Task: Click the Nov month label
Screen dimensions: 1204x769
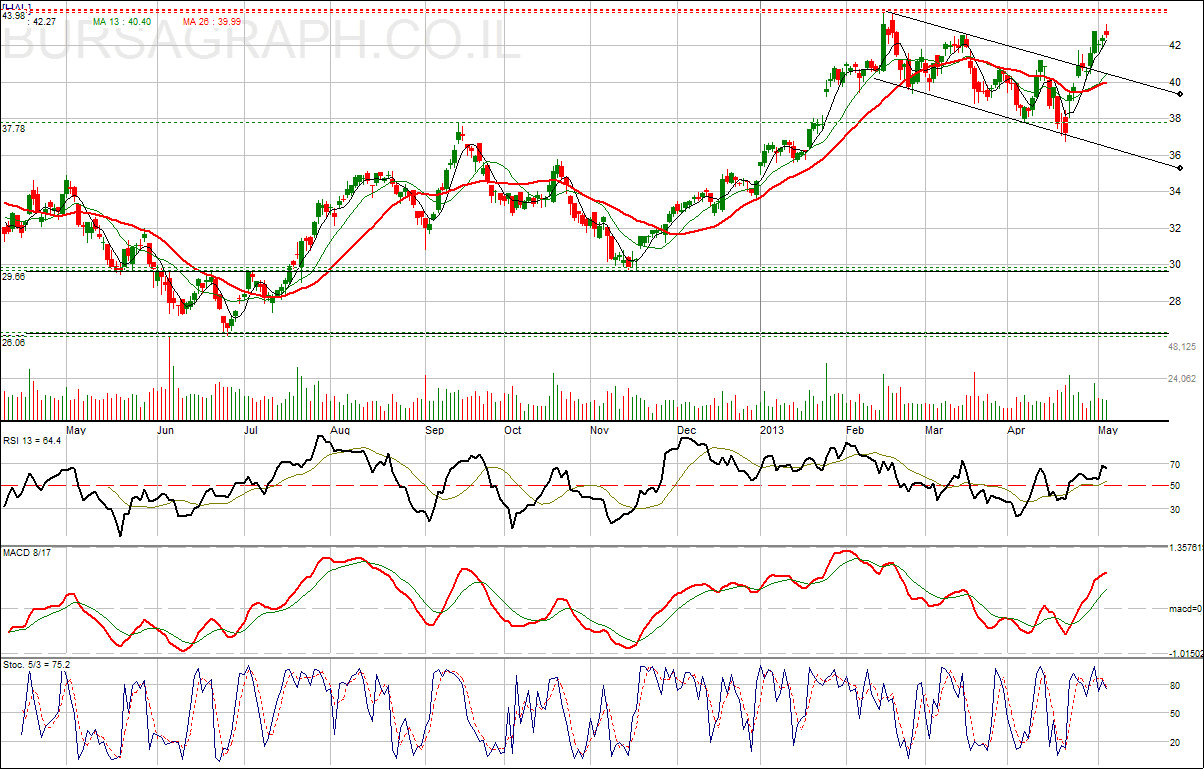Action: (x=600, y=430)
